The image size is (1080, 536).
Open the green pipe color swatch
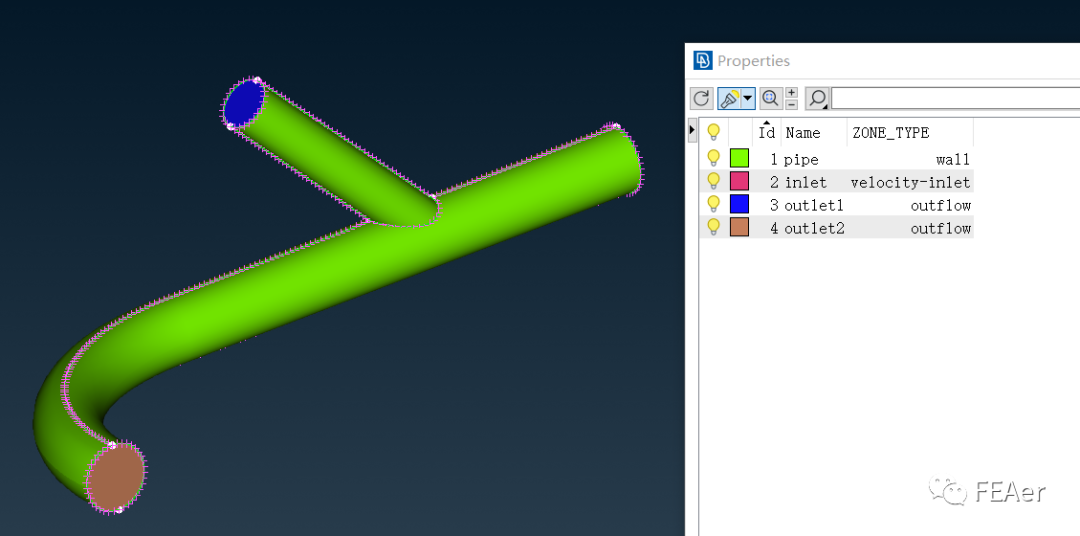pyautogui.click(x=739, y=158)
